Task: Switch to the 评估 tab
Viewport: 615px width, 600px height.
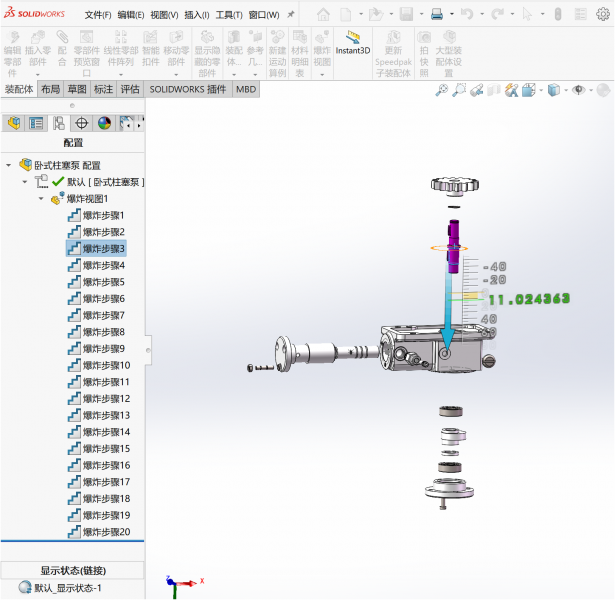Action: (x=131, y=89)
